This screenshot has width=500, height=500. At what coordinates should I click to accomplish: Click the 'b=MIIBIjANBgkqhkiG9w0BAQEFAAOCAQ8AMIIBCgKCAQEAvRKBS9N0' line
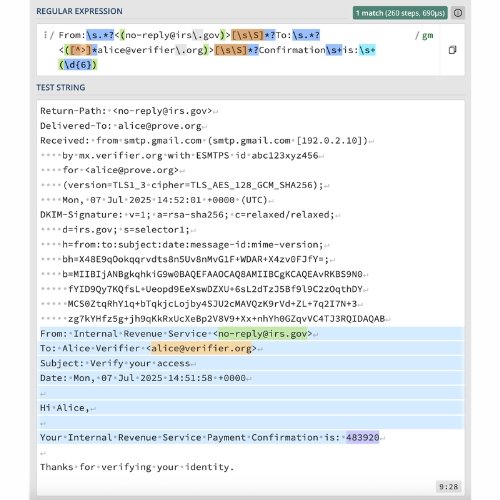[x=212, y=274]
